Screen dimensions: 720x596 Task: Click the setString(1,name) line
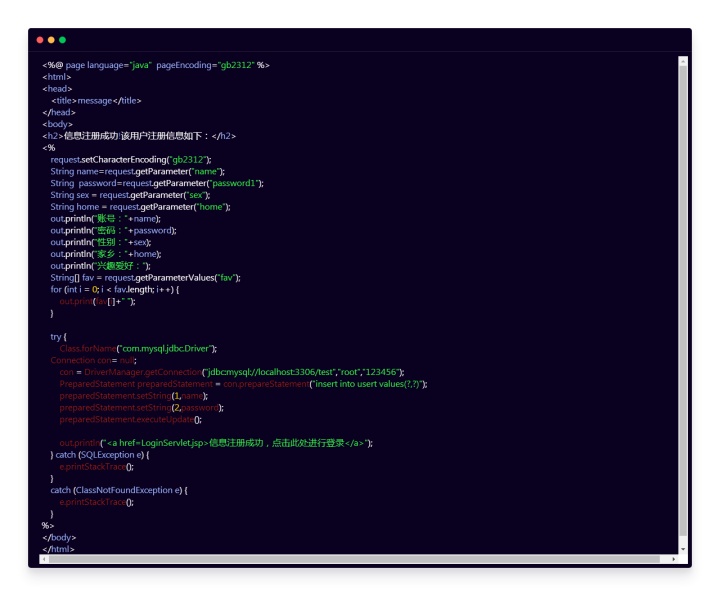pyautogui.click(x=134, y=396)
